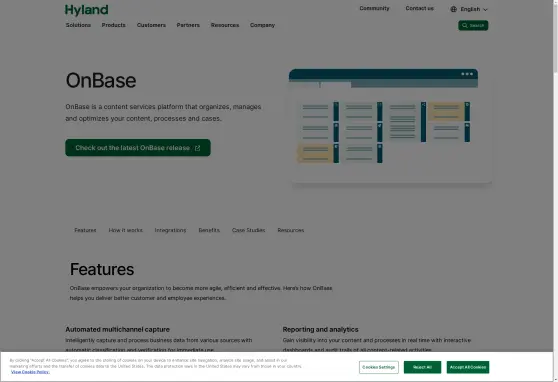This screenshot has width=558, height=382.
Task: Open the Company navigation menu
Action: (262, 25)
